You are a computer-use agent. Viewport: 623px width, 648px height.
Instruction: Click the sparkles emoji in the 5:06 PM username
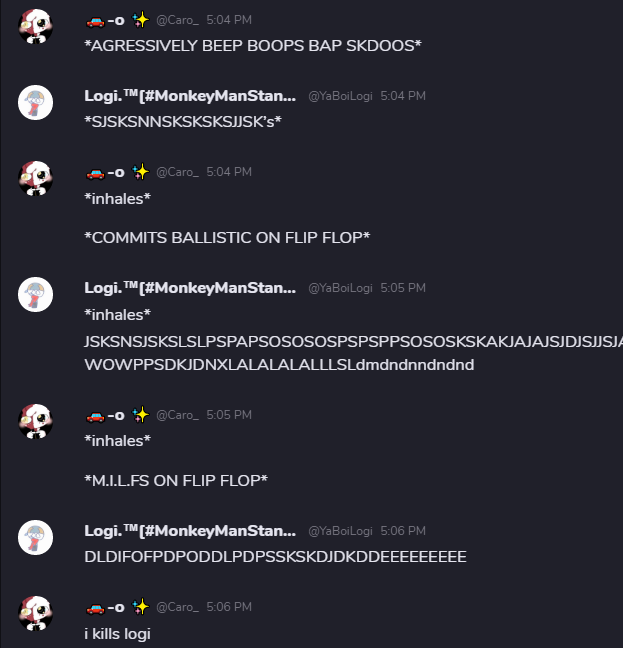tap(140, 607)
